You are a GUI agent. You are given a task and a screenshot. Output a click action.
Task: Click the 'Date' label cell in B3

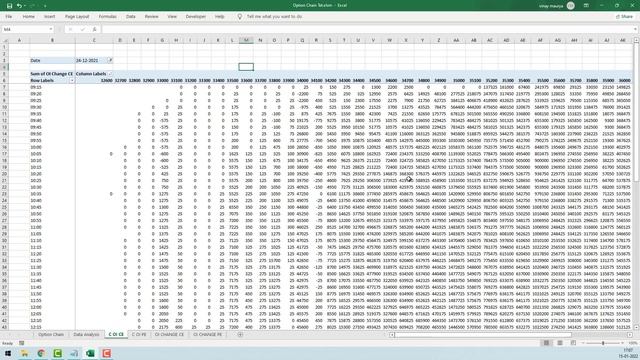pos(52,60)
